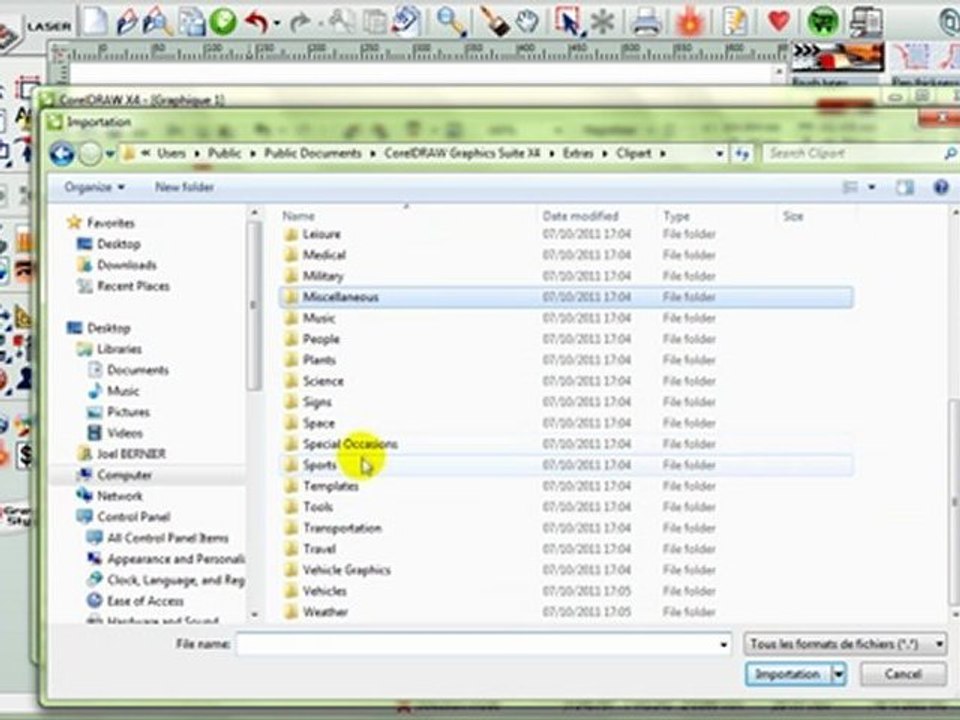
Task: Open the Importation button dropdown arrow
Action: (x=839, y=674)
